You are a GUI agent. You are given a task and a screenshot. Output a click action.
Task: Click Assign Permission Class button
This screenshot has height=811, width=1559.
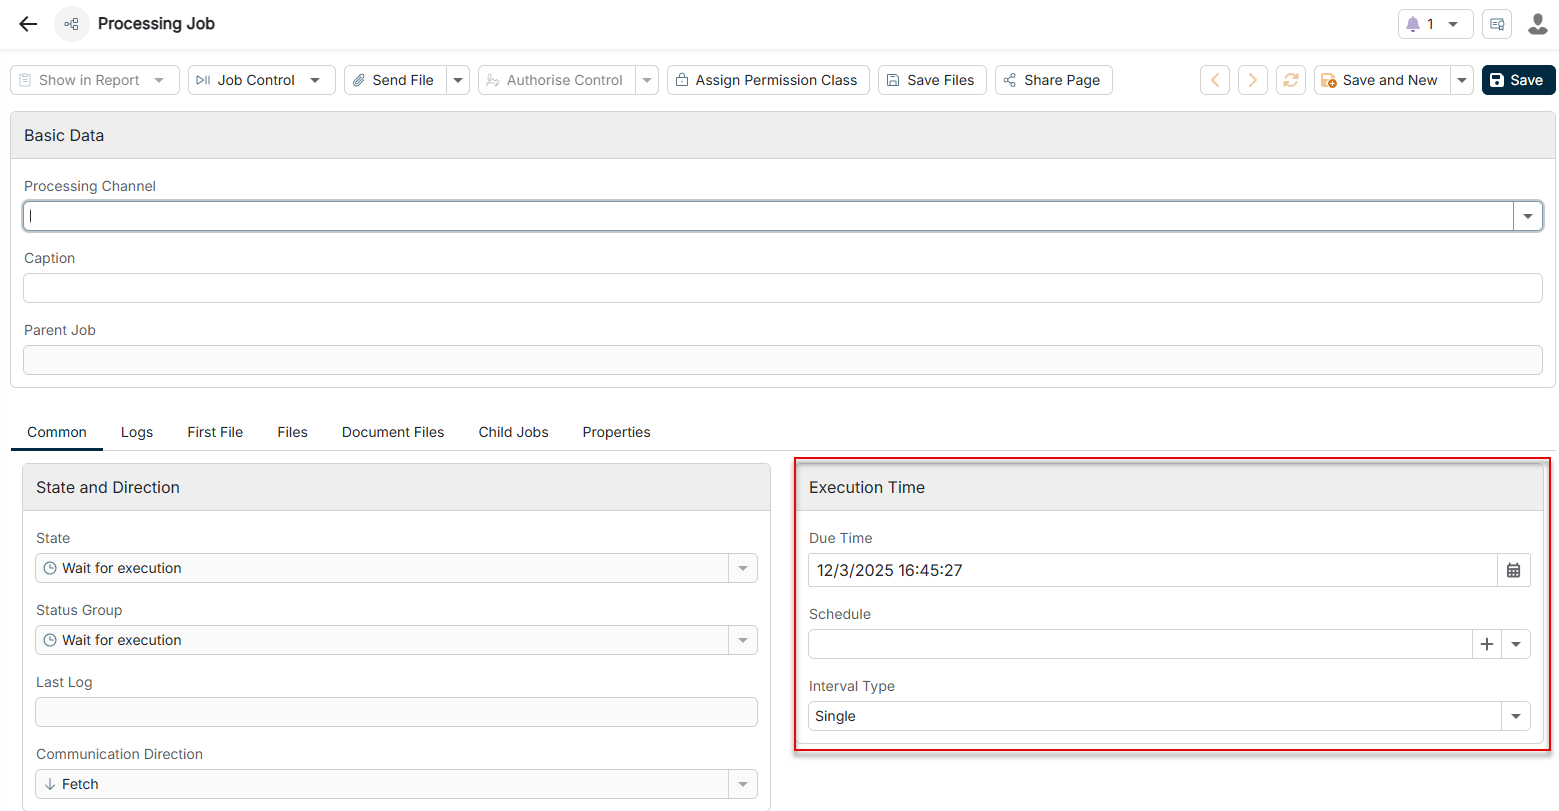pyautogui.click(x=768, y=80)
